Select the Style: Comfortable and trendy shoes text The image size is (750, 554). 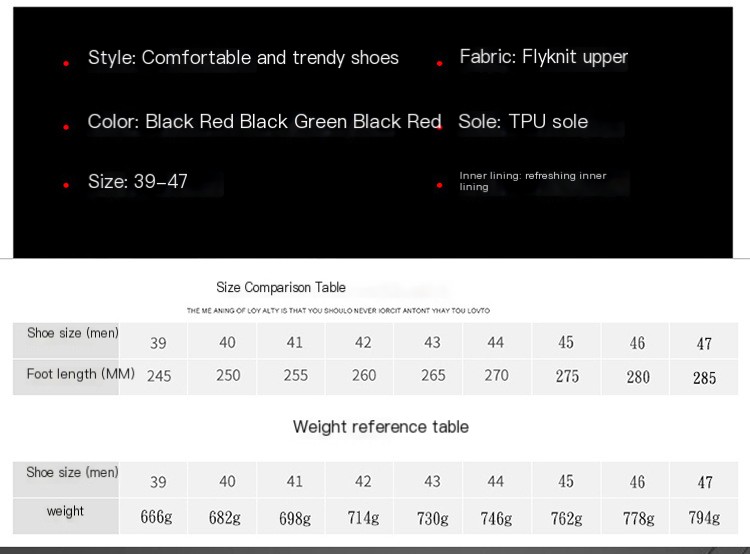(x=243, y=57)
